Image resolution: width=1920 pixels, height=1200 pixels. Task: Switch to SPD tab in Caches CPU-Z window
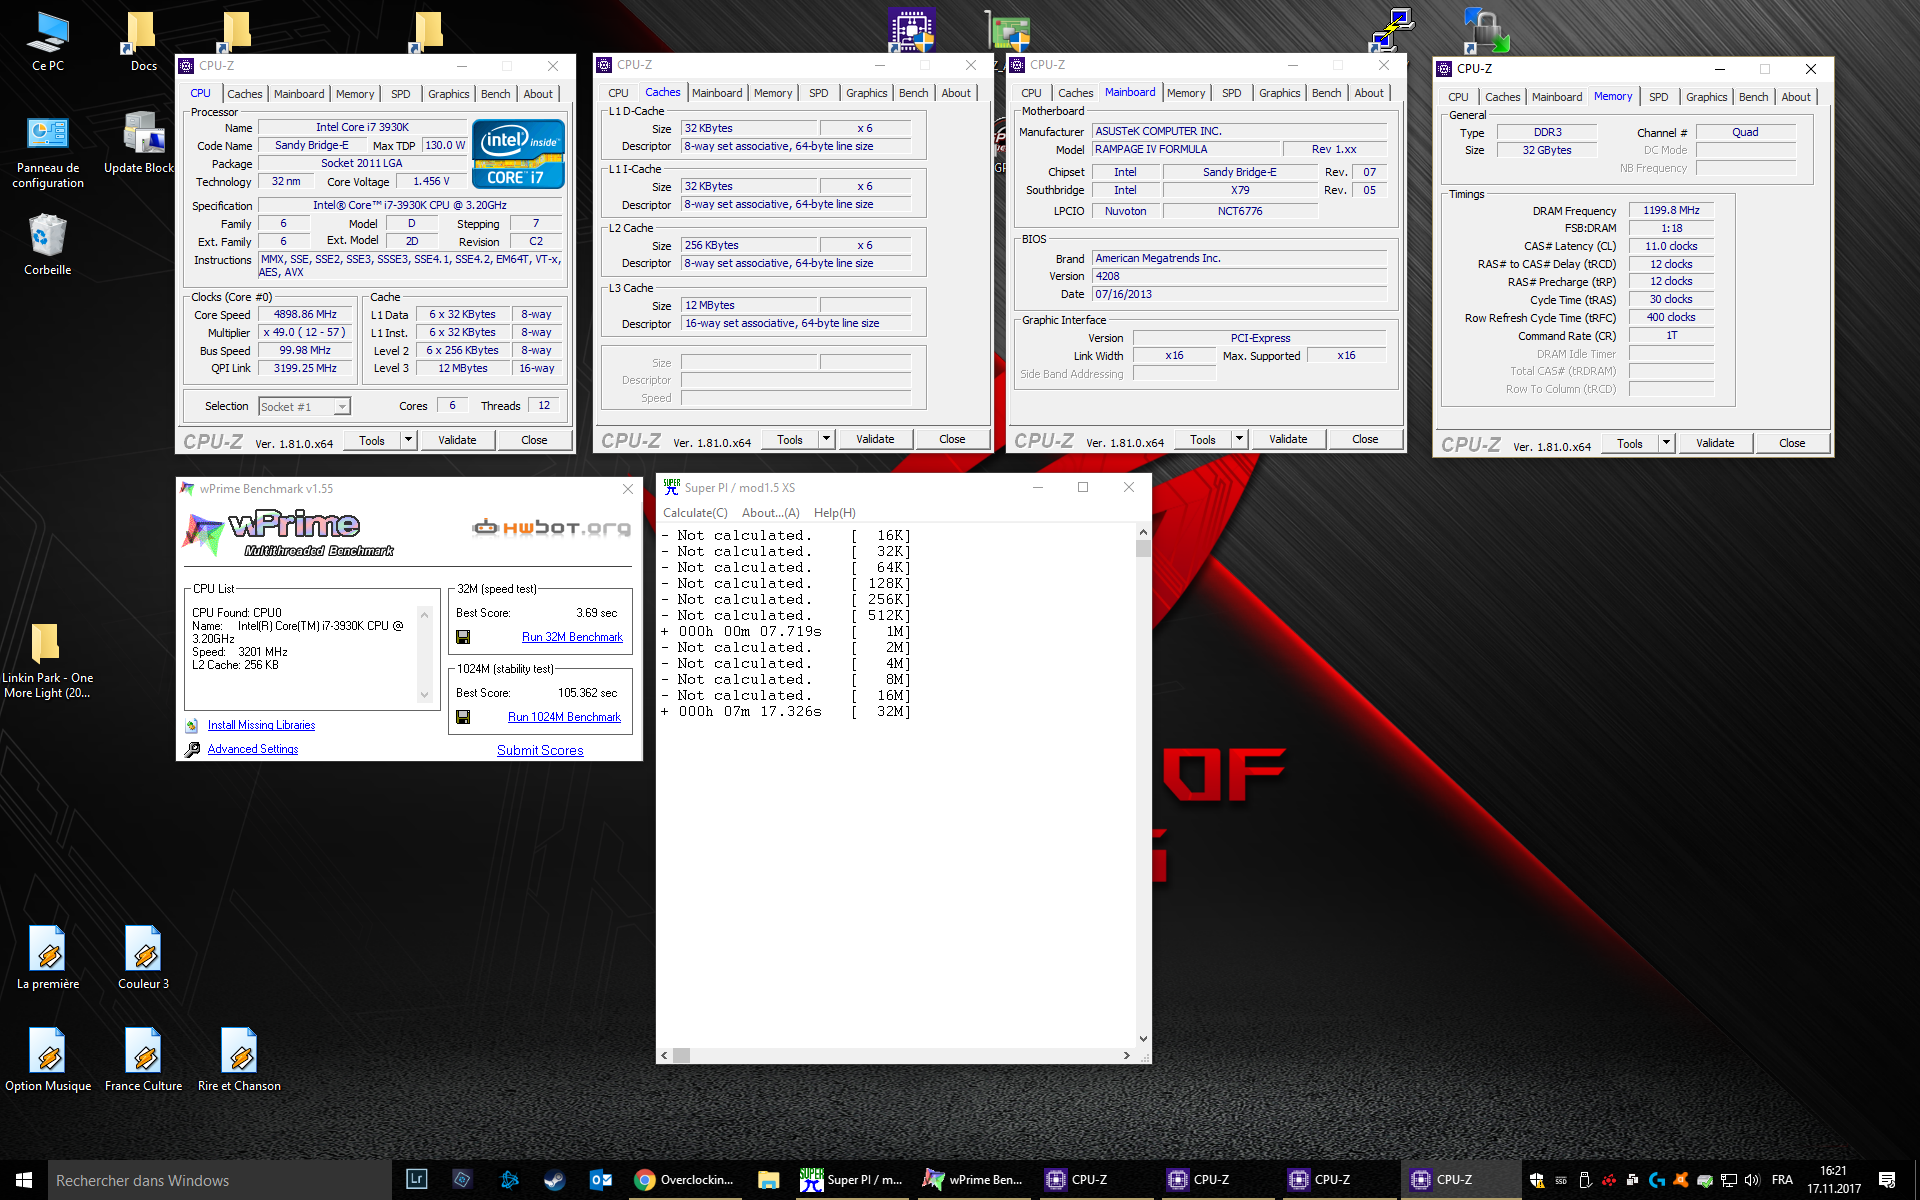pyautogui.click(x=819, y=93)
